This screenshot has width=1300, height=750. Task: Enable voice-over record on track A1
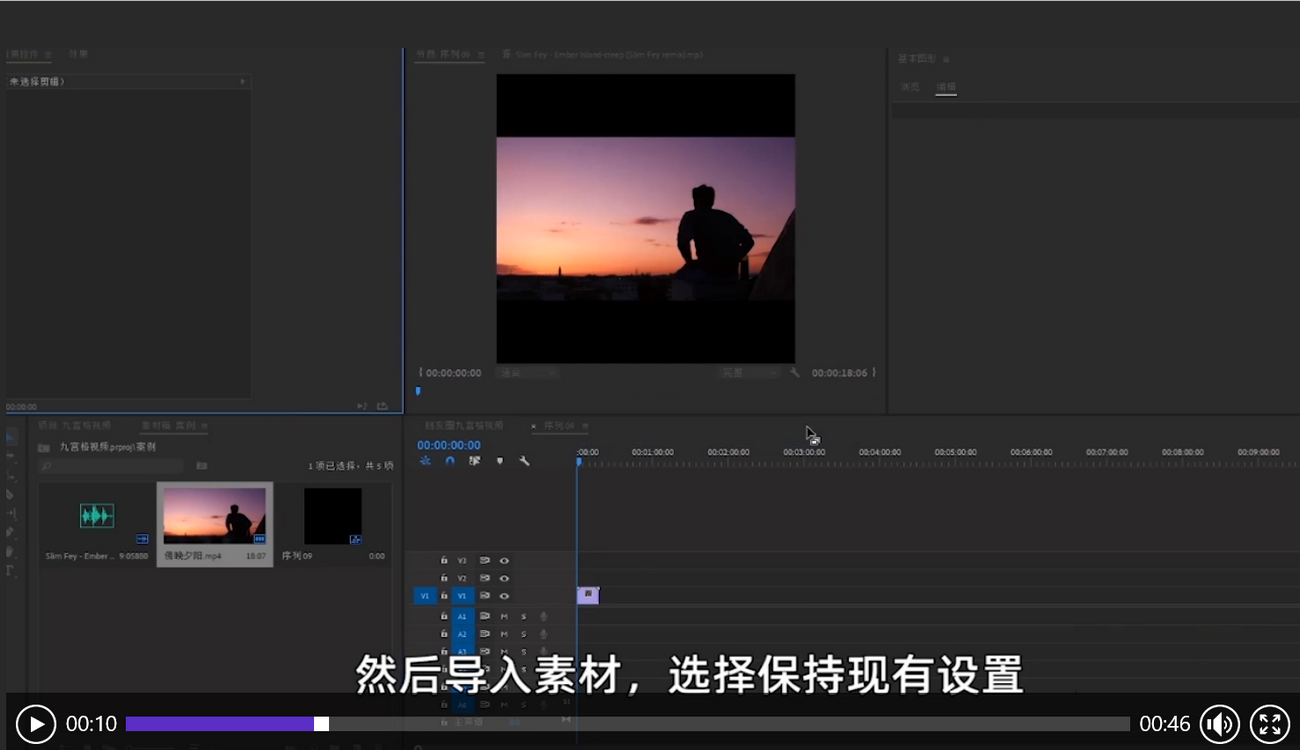(x=544, y=616)
